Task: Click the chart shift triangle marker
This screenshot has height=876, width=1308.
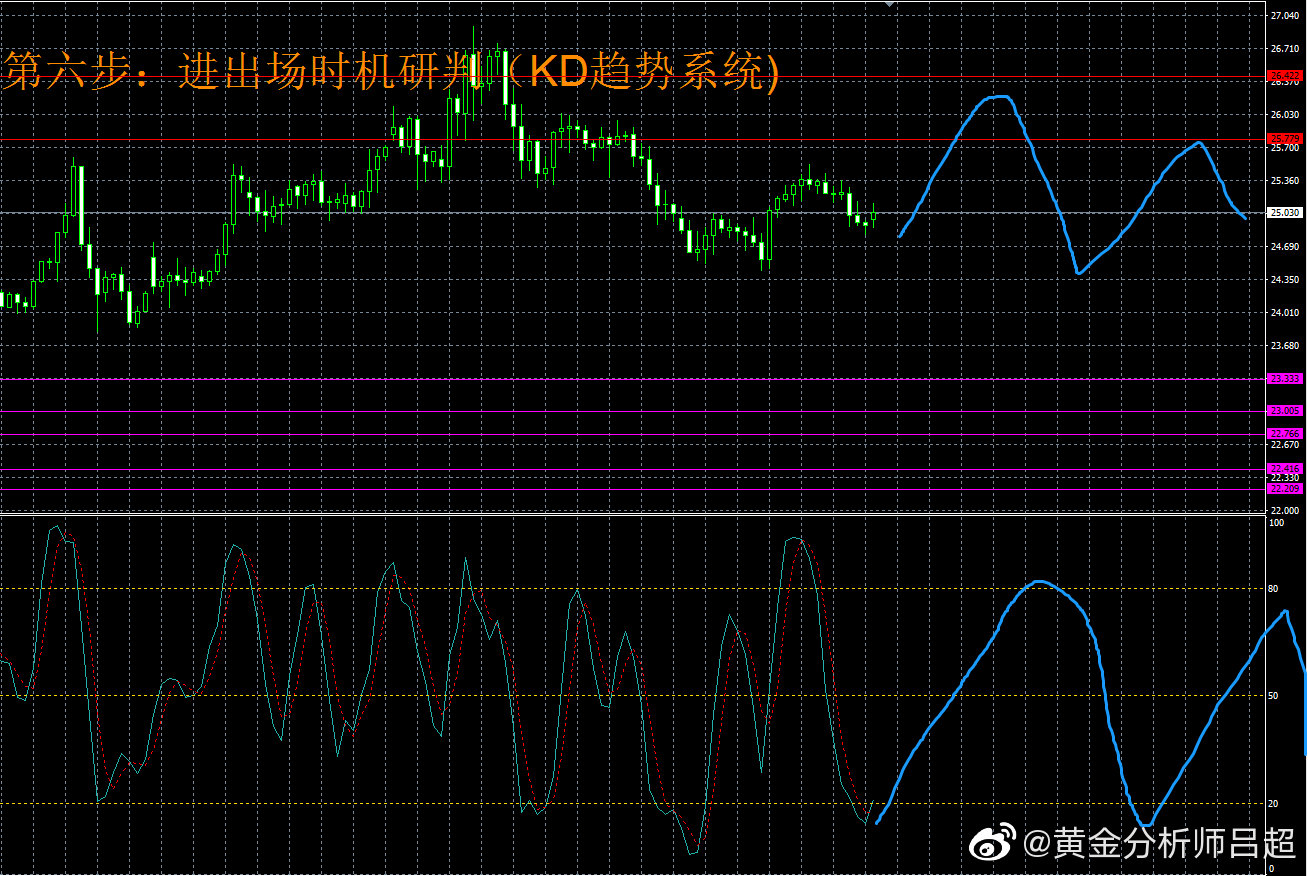Action: click(890, 4)
